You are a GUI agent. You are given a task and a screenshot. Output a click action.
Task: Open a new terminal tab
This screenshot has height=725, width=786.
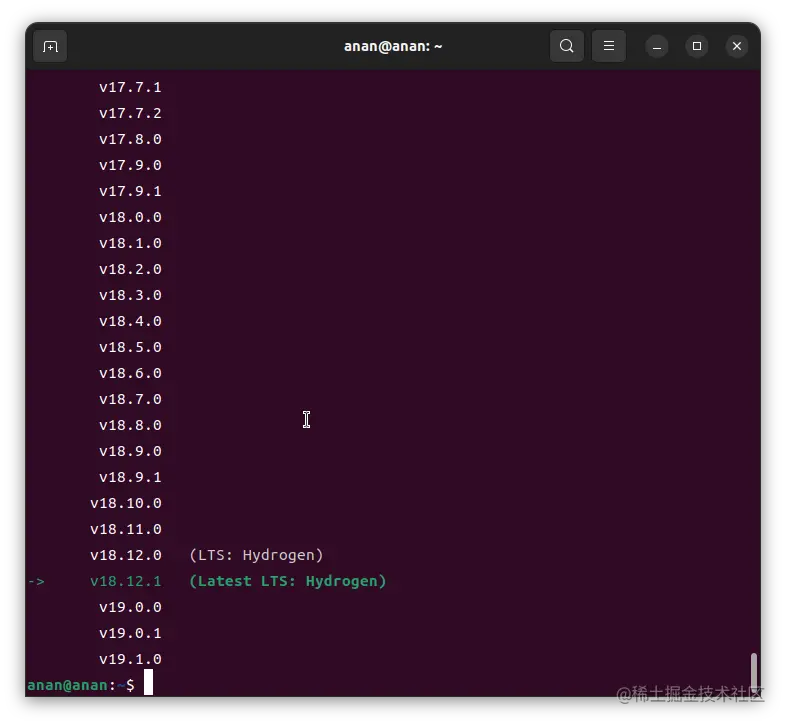click(50, 46)
